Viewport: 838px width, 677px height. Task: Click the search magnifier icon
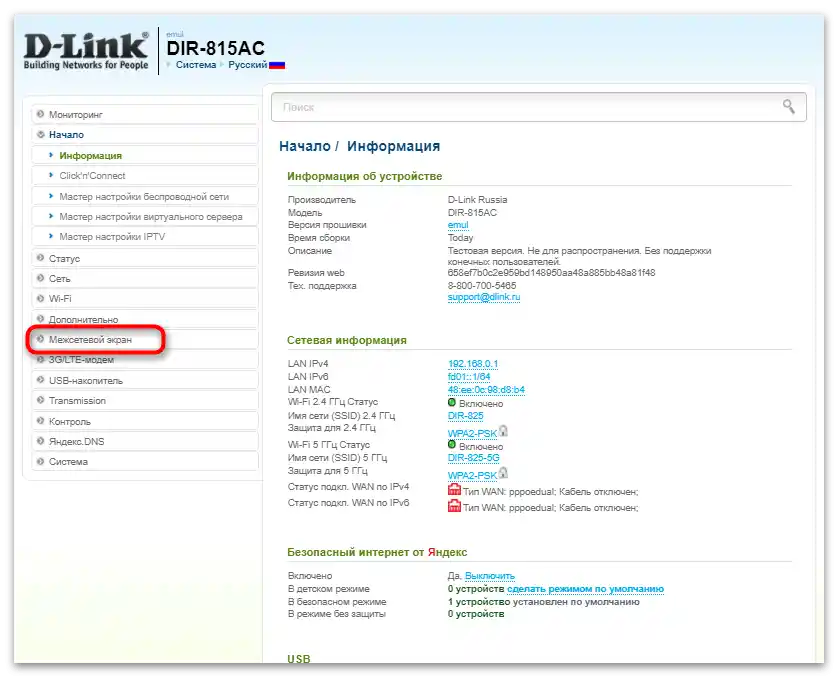(788, 106)
